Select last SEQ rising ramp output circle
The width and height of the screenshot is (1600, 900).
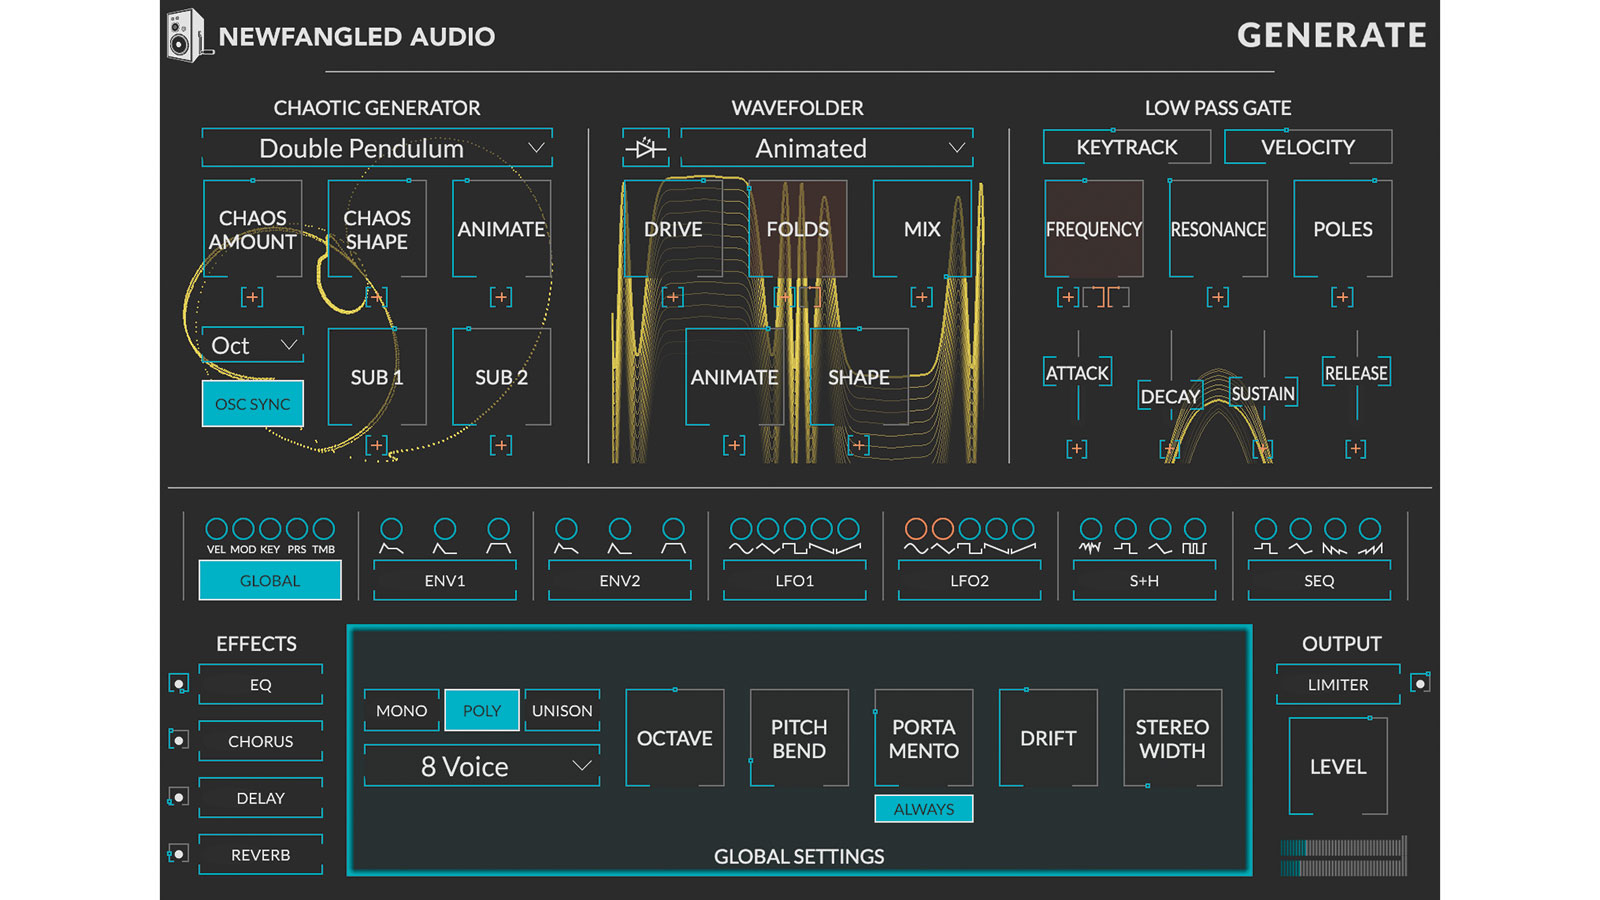pyautogui.click(x=1370, y=528)
